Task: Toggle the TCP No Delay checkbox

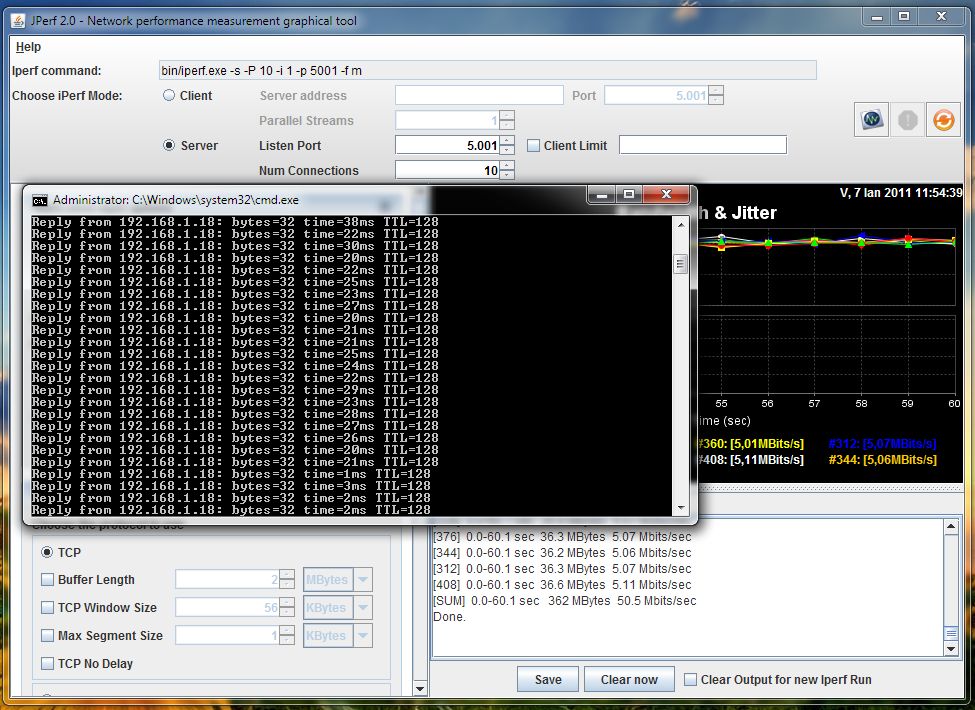Action: click(47, 664)
